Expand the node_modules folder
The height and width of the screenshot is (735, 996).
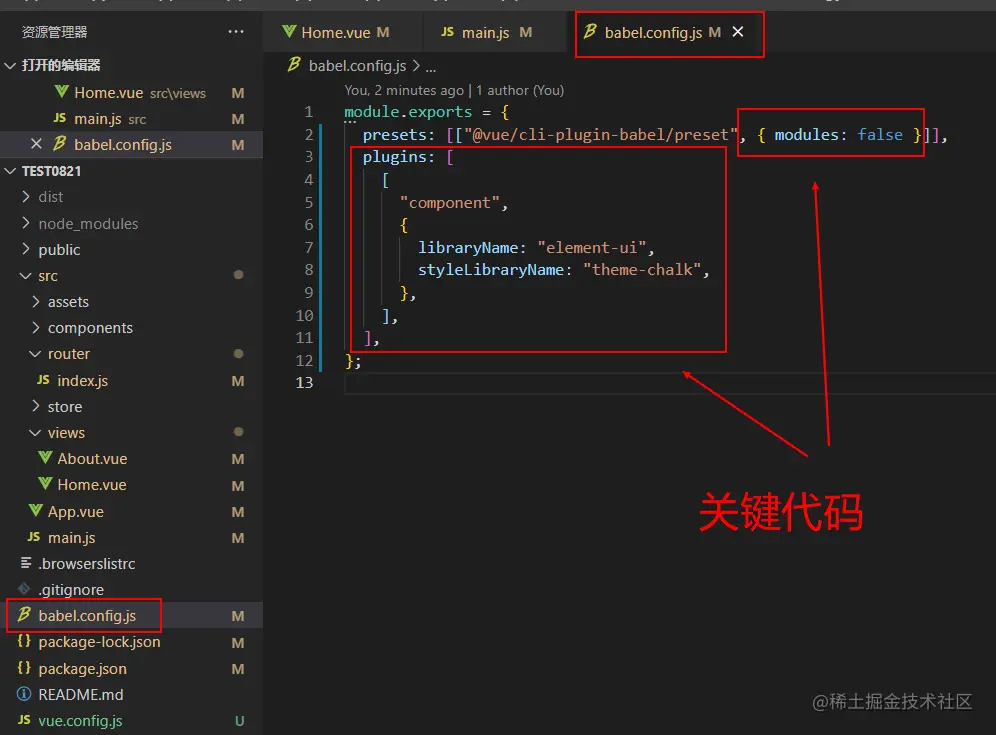click(131, 224)
